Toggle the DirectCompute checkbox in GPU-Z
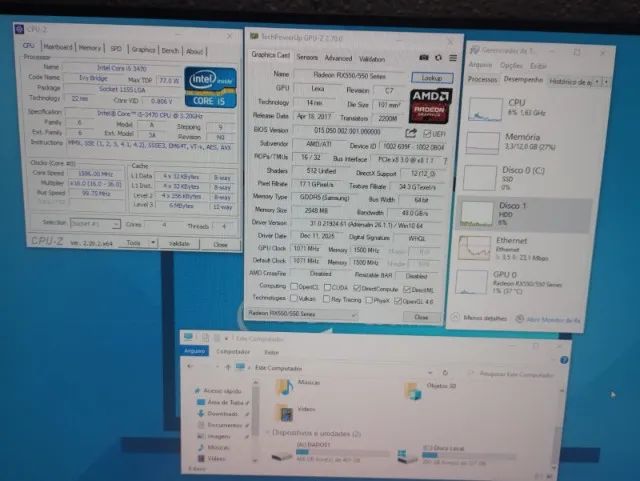This screenshot has width=640, height=481. 357,288
